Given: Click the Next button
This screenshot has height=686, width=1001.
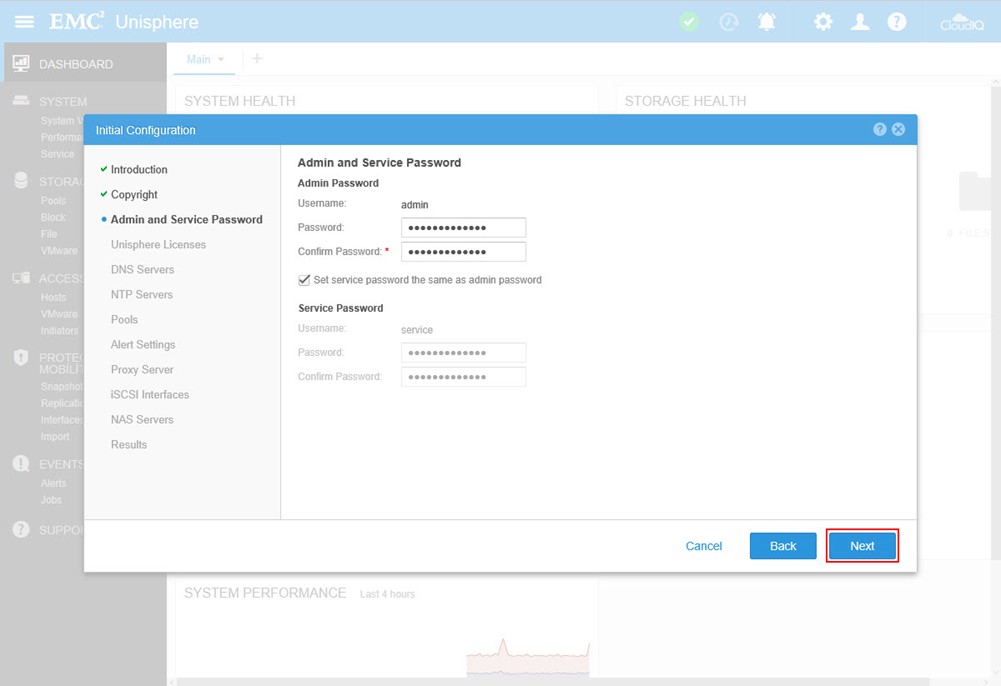Looking at the screenshot, I should 862,546.
